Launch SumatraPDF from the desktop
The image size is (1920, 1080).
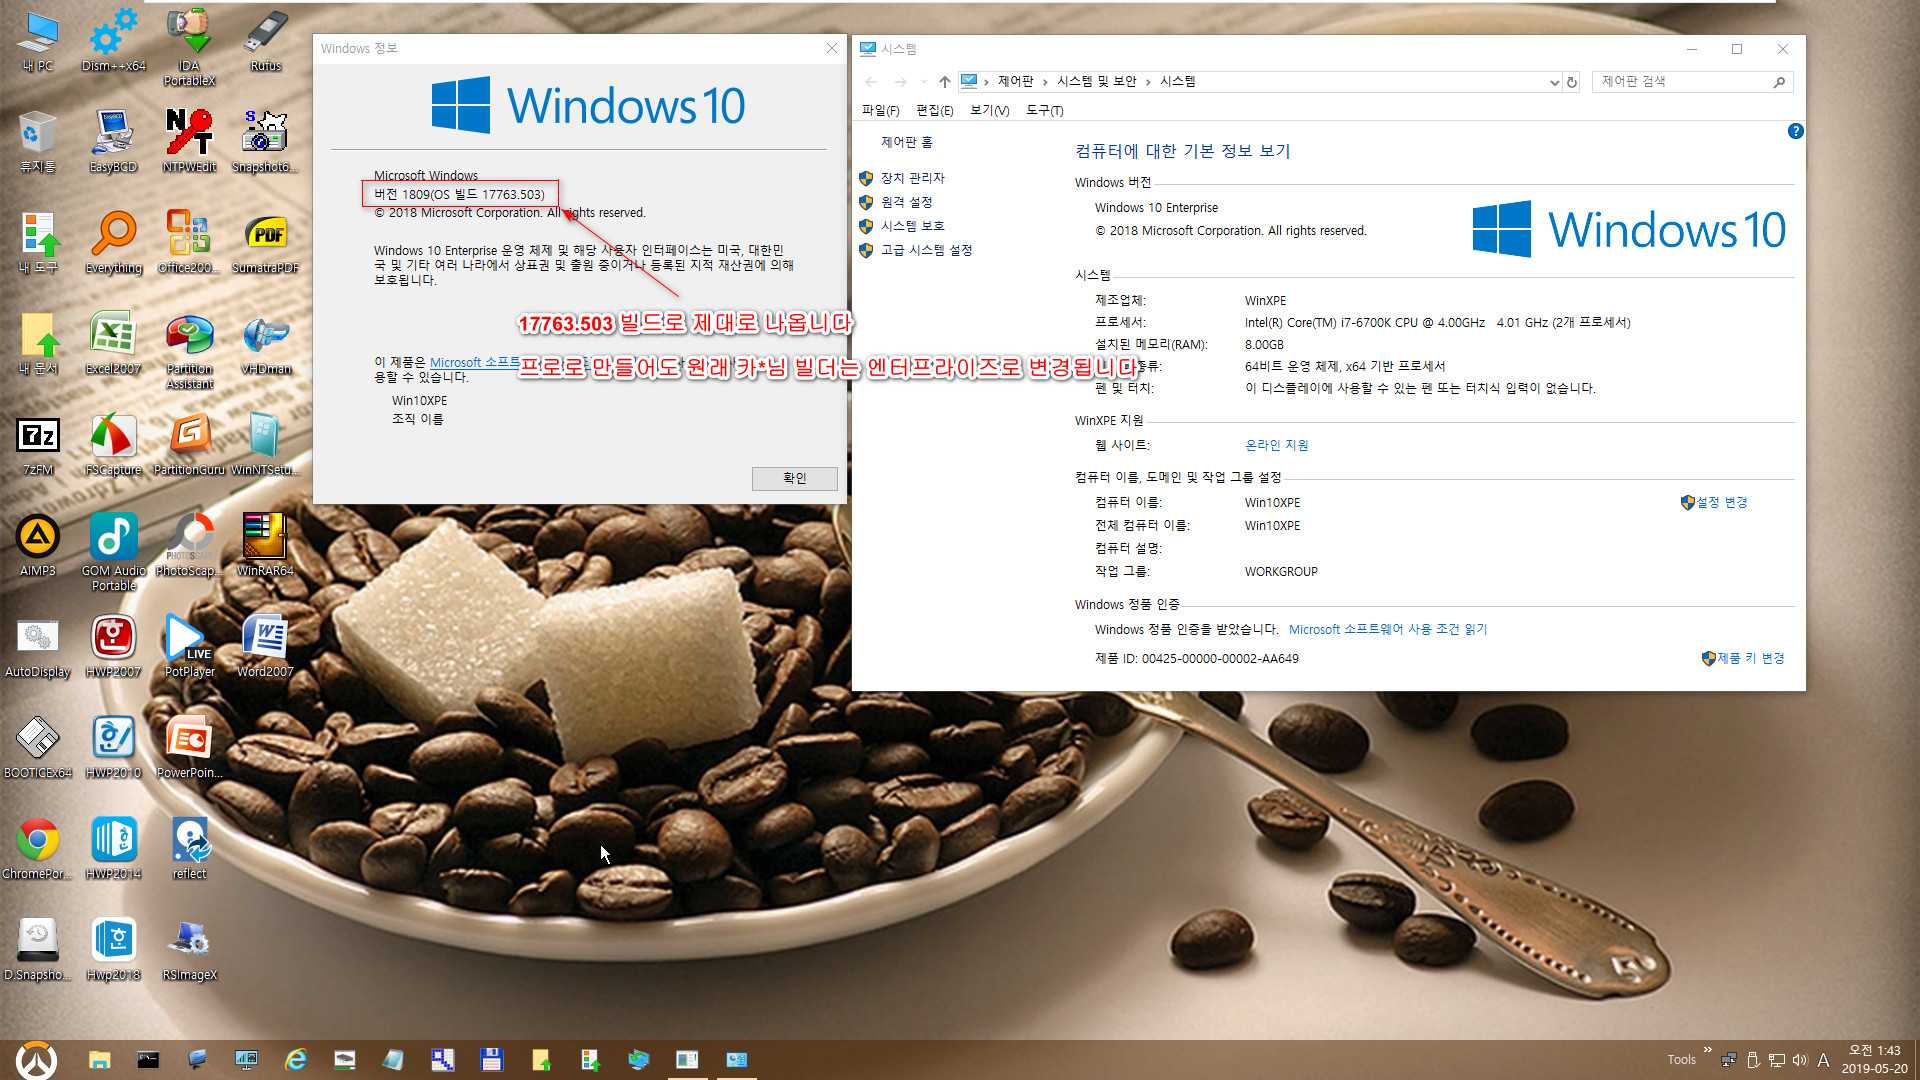click(265, 242)
